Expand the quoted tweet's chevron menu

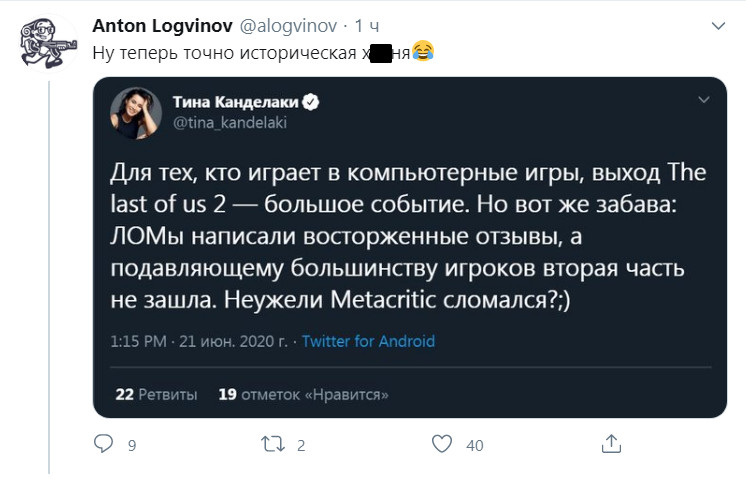[x=704, y=99]
